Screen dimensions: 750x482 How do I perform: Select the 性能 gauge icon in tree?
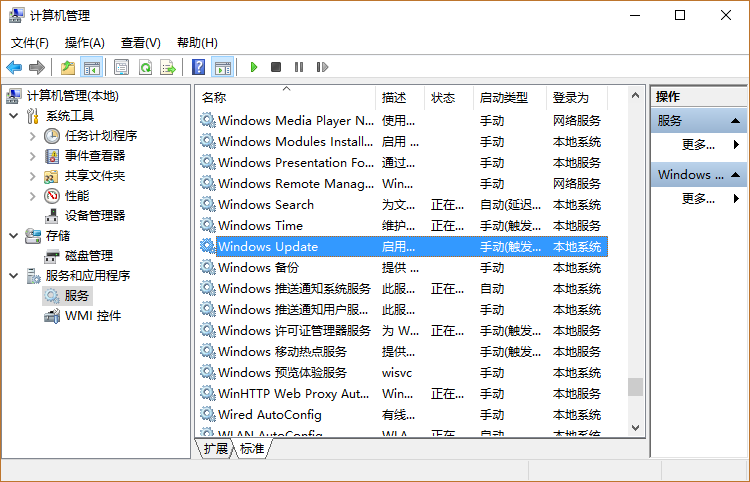click(52, 196)
